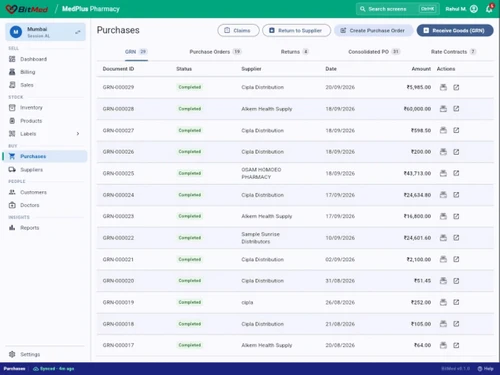500x375 pixels.
Task: Click the Synced cloud status indicator
Action: click(x=54, y=369)
